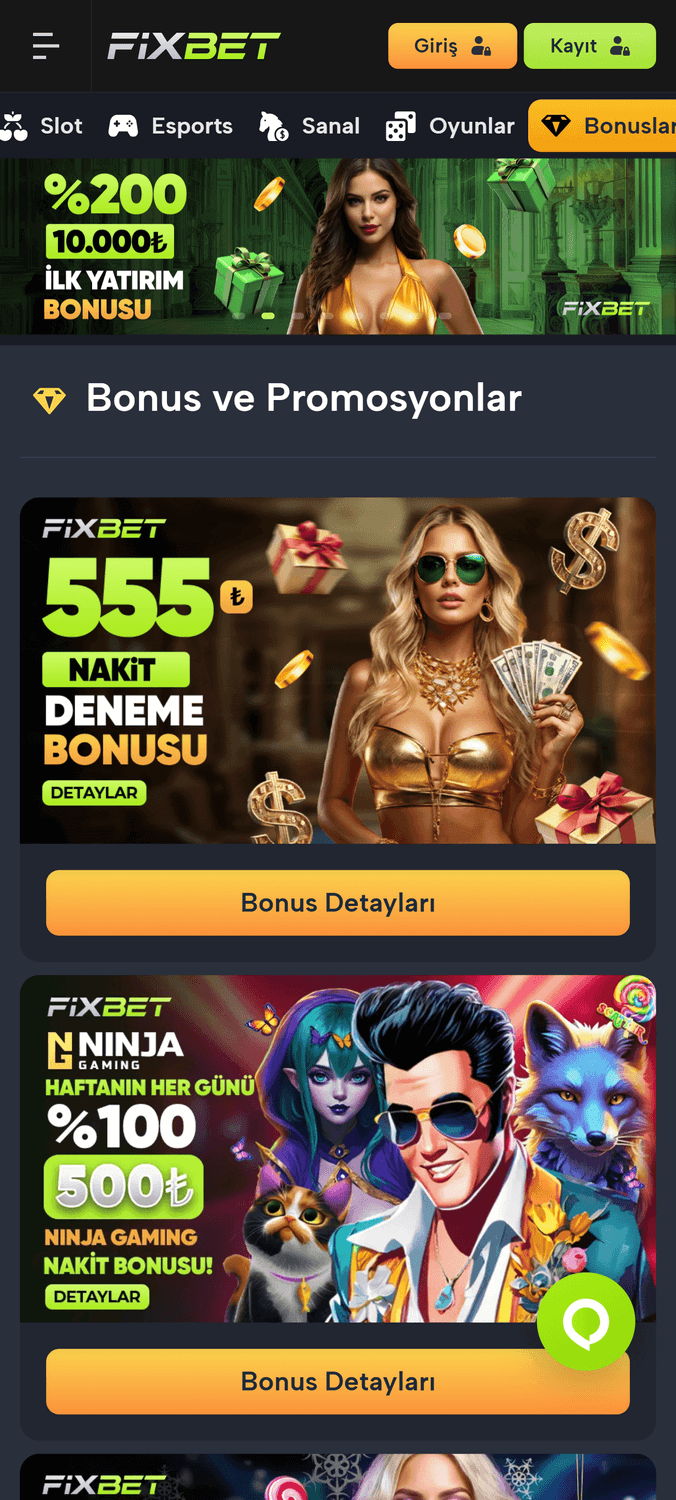Click the Oyunlar dice icon
676x1500 pixels.
(x=400, y=127)
